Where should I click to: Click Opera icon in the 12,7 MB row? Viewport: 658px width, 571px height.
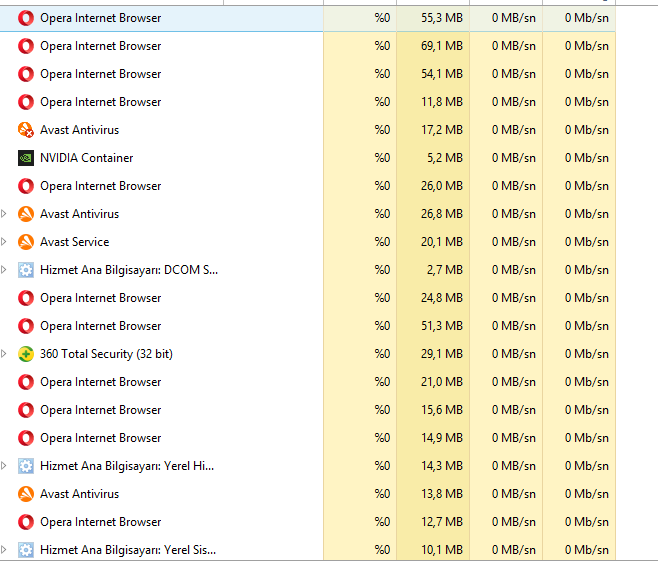click(x=26, y=522)
